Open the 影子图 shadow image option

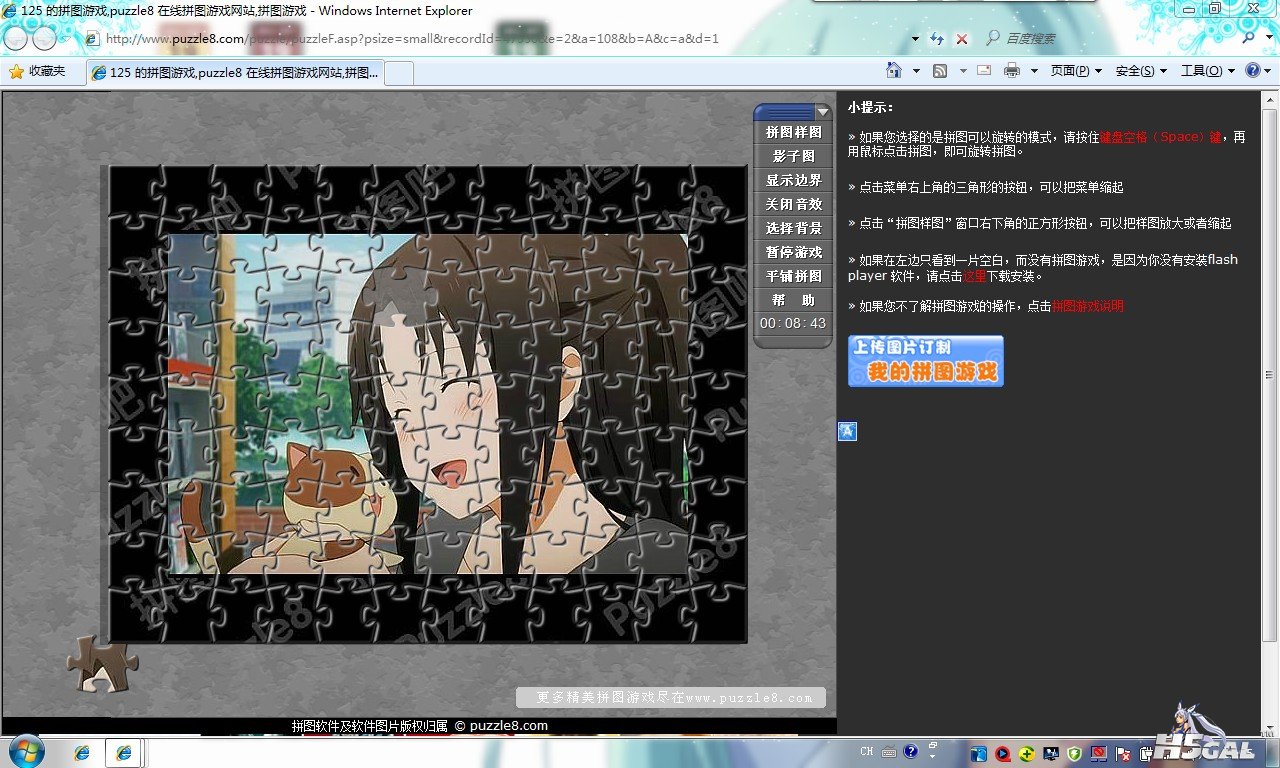[x=793, y=156]
